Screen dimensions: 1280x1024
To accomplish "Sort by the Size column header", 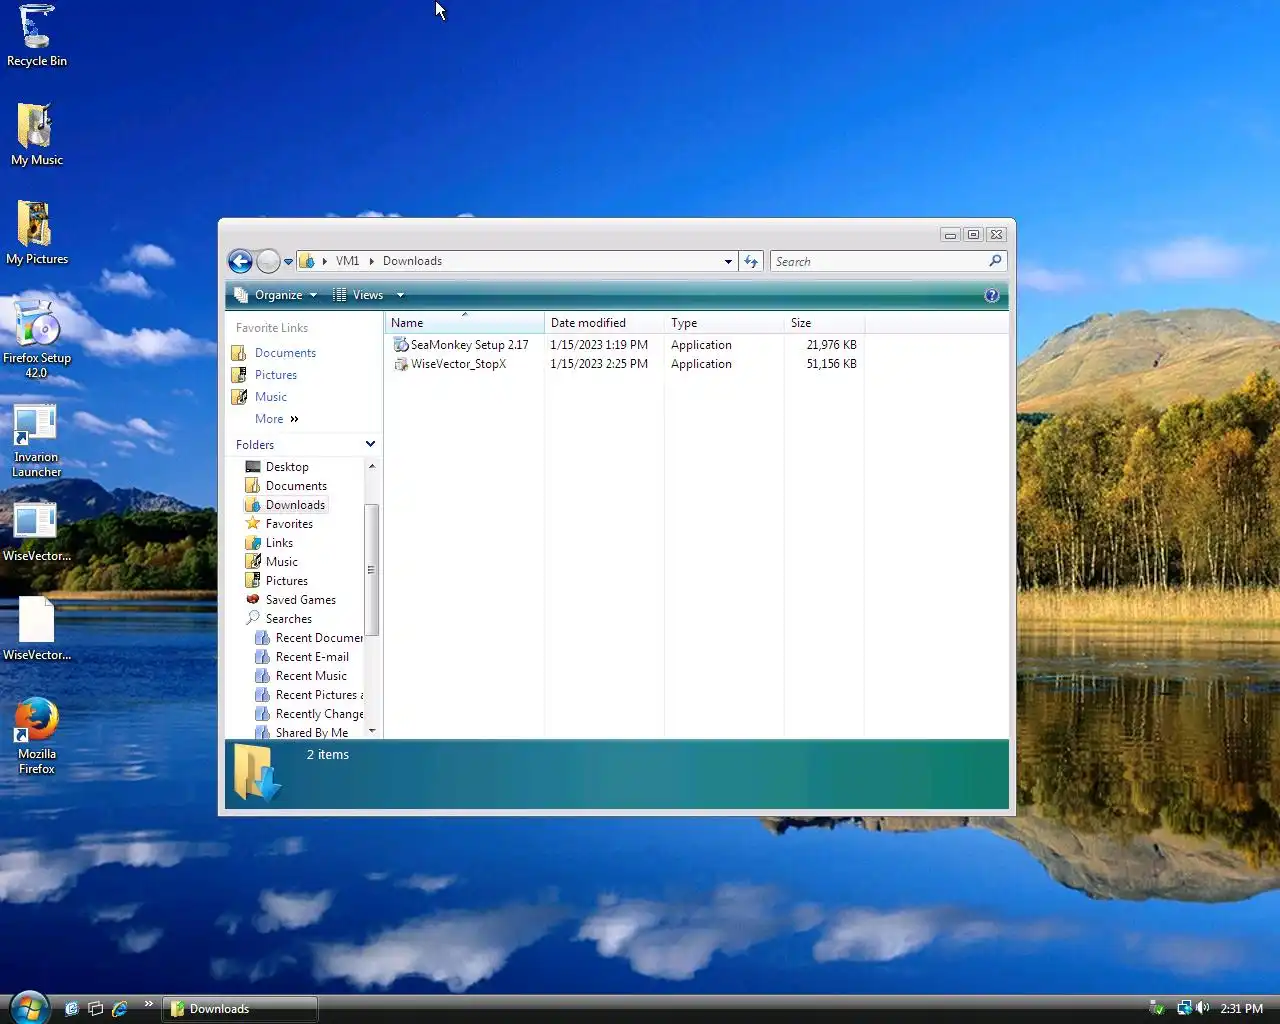I will coord(824,323).
